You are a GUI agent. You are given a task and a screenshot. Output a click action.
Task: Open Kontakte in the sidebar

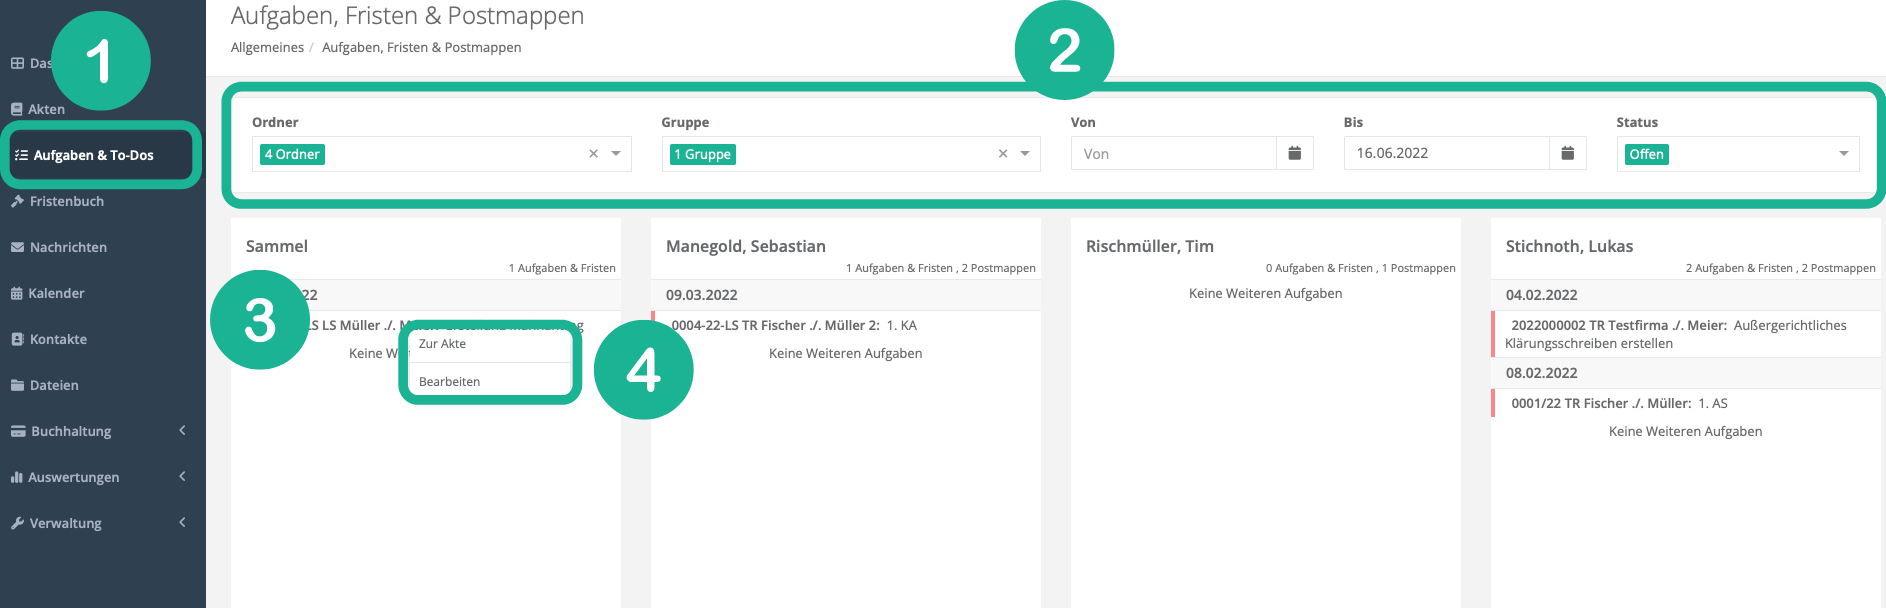[x=58, y=339]
